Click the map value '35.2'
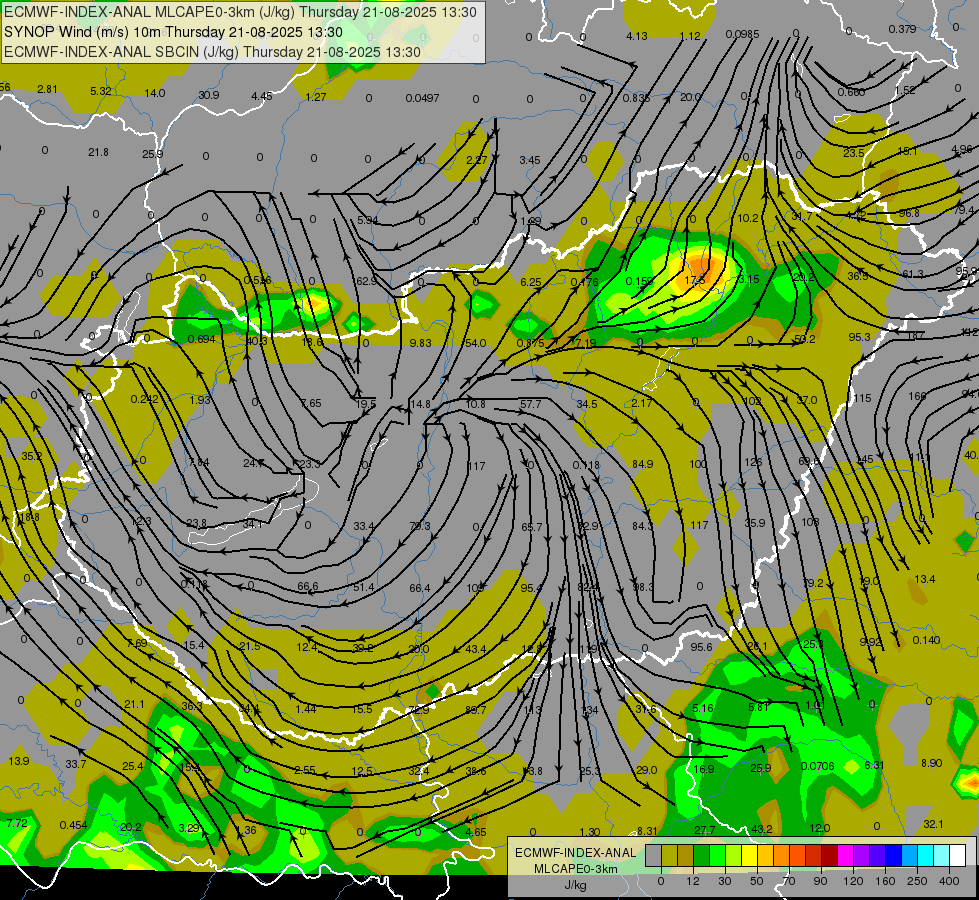Viewport: 979px width, 900px height. tap(32, 456)
